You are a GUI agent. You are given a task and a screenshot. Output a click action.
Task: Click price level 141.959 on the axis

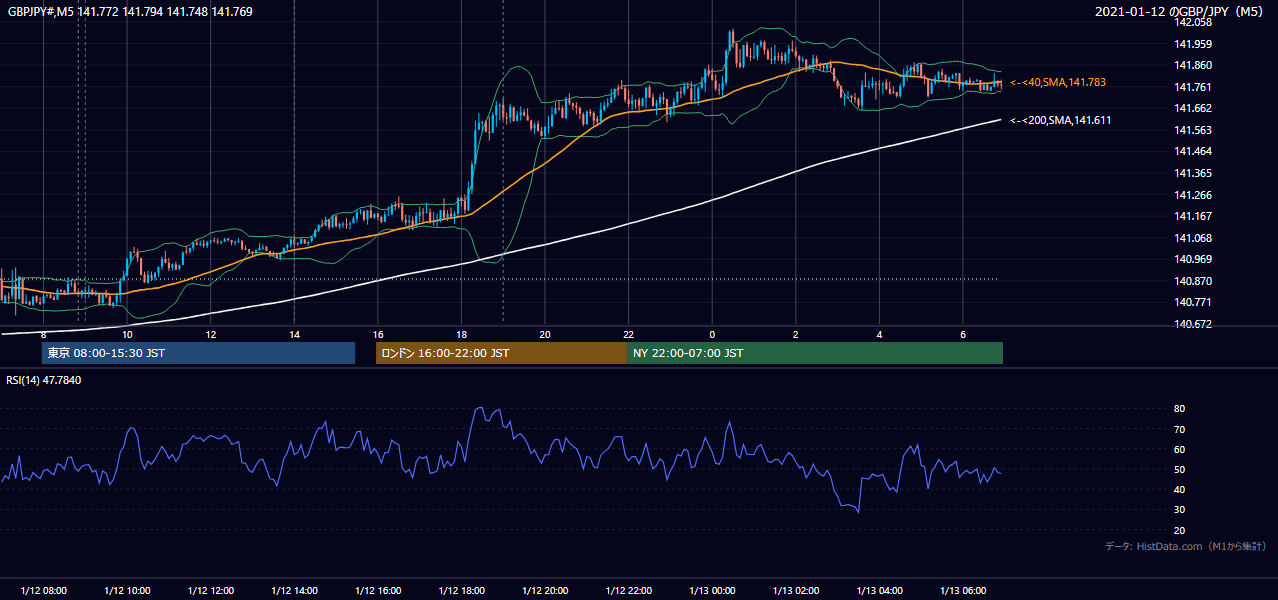1193,44
